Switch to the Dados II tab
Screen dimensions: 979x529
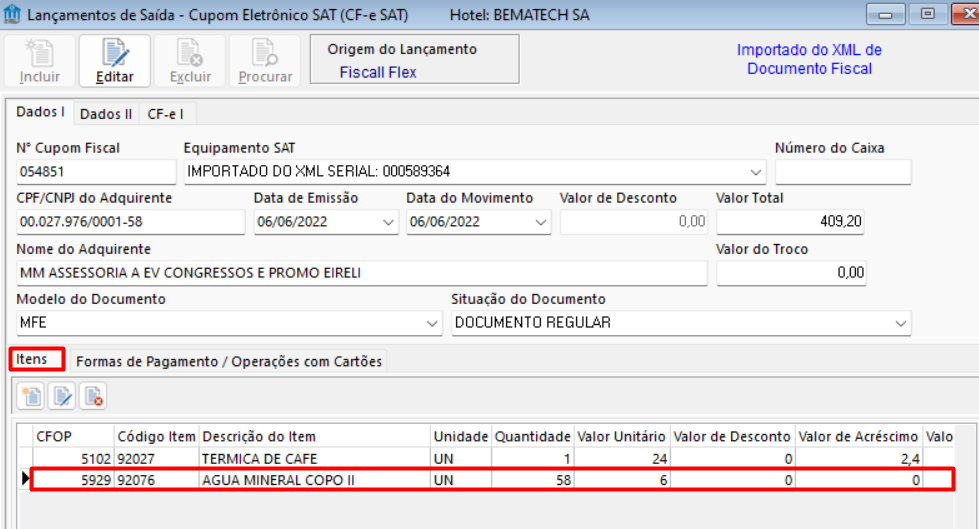tap(106, 114)
